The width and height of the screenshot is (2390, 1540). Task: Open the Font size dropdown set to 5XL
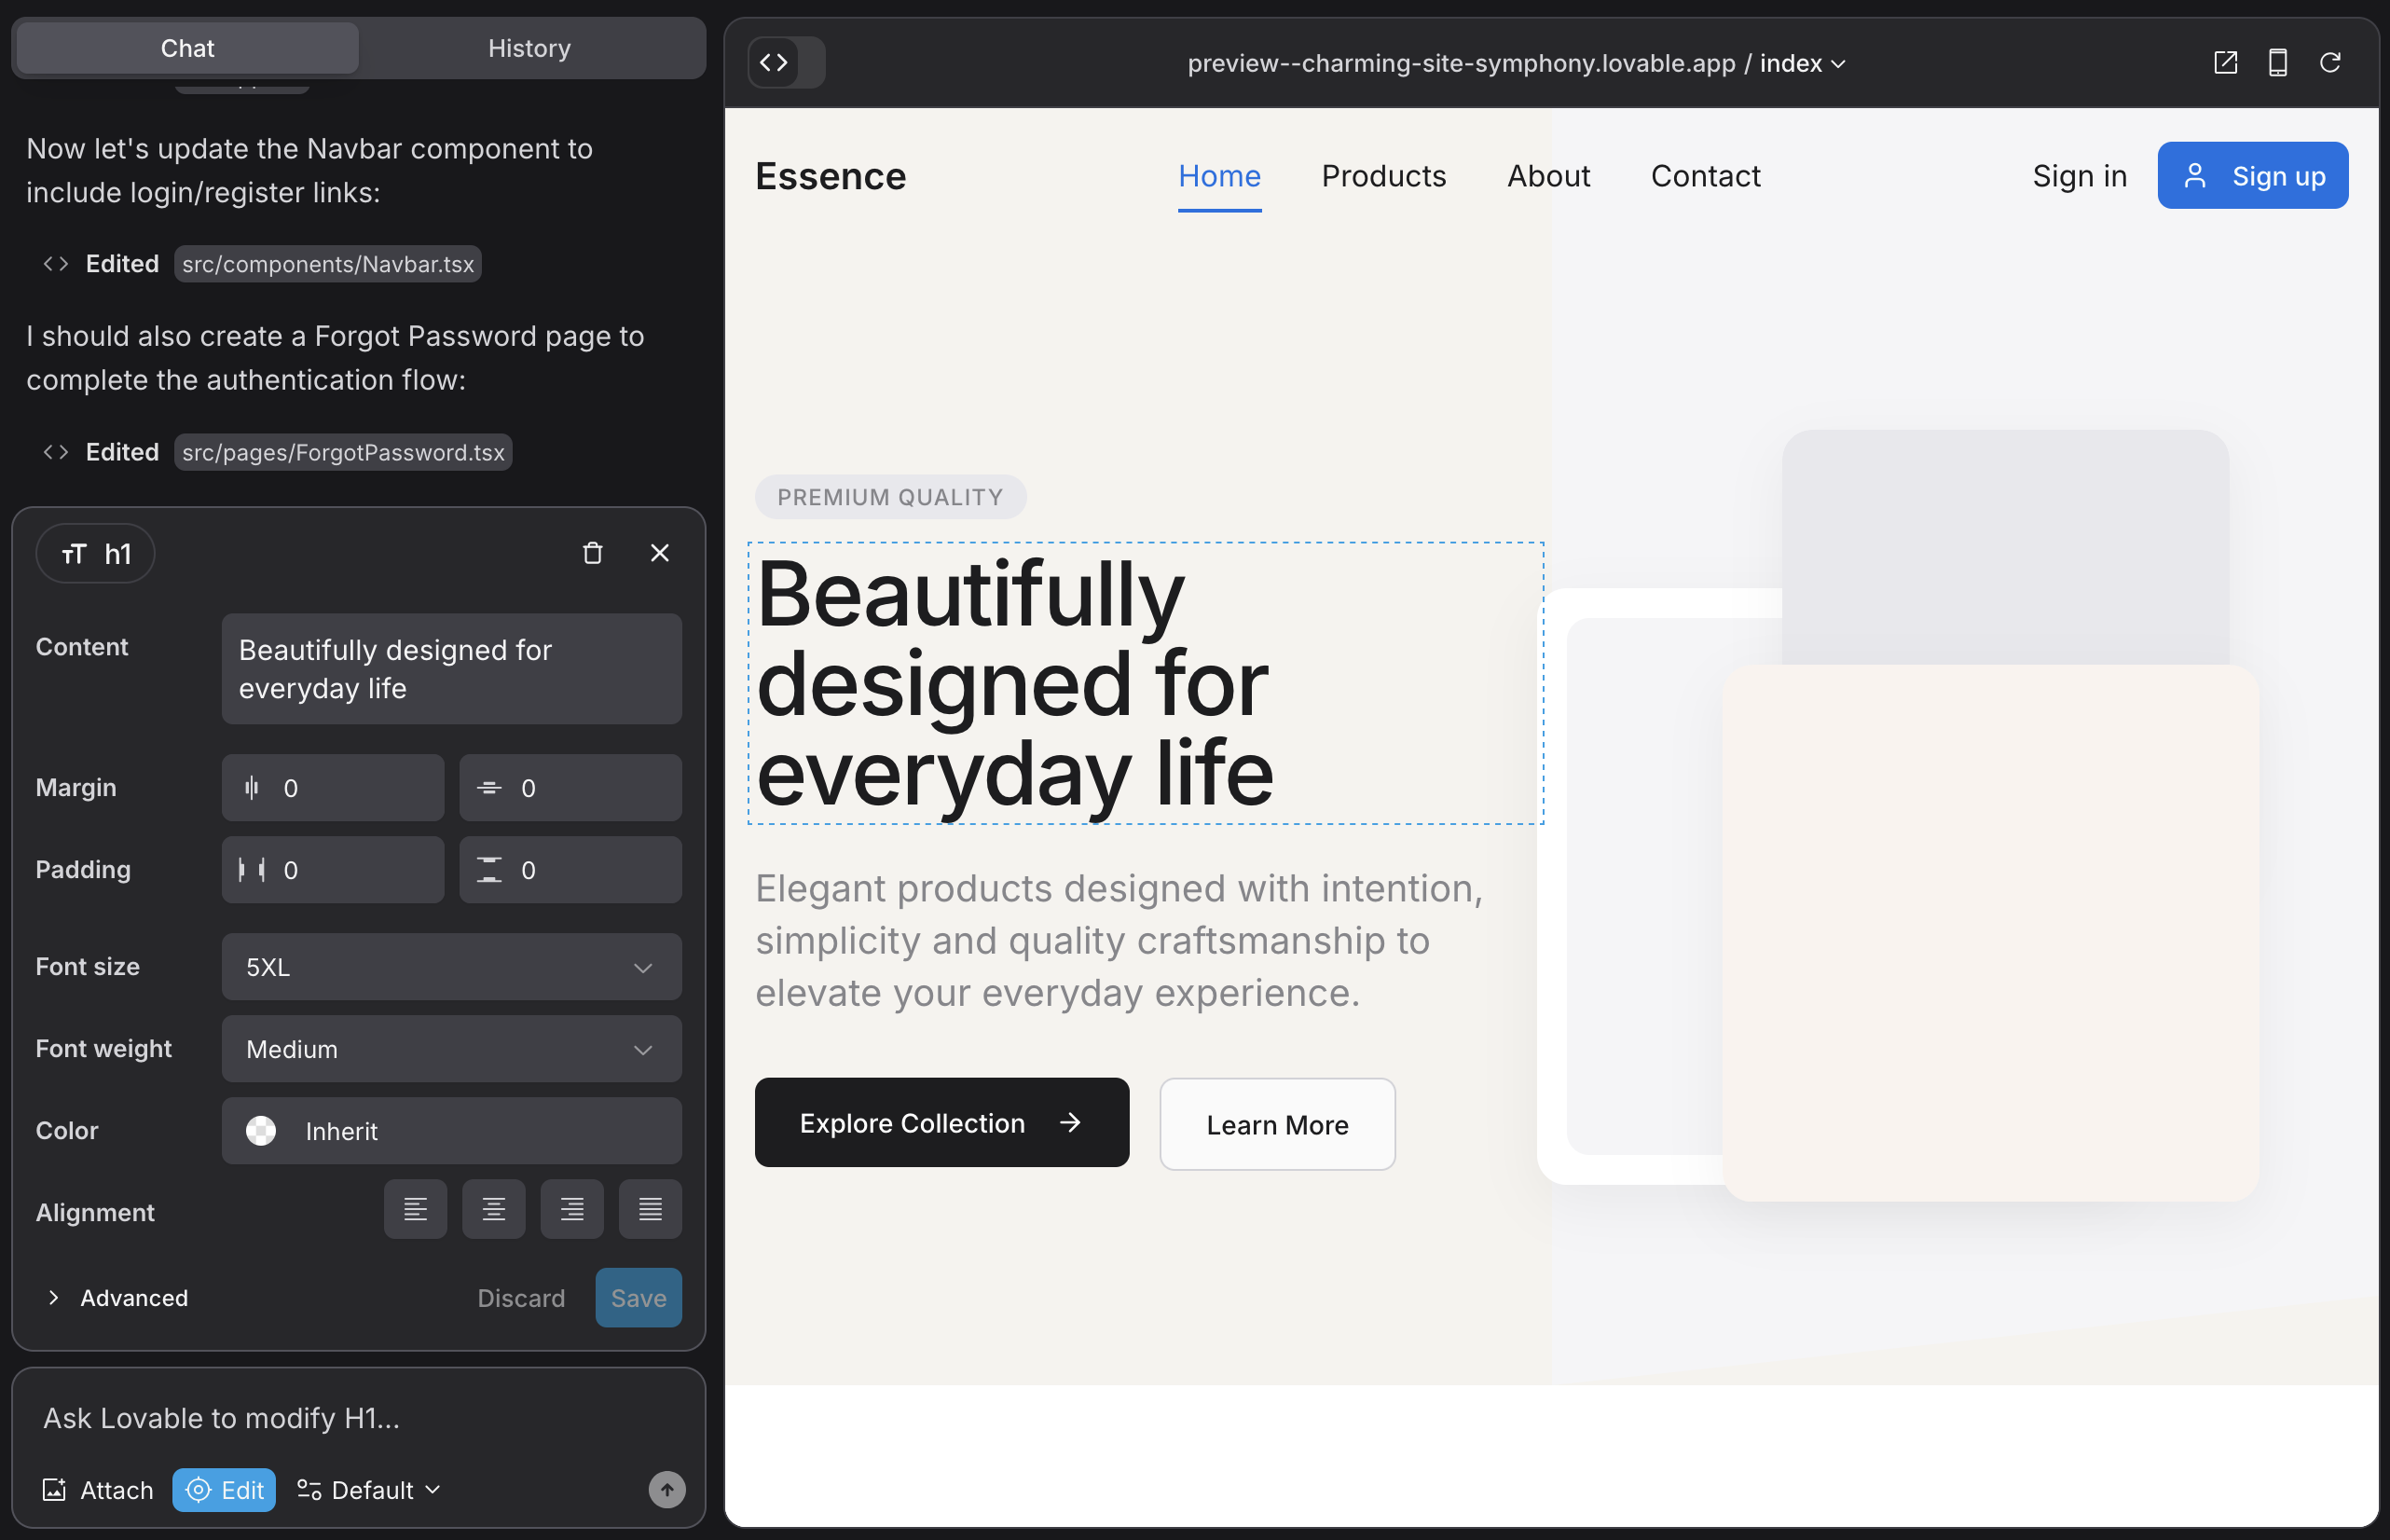[x=451, y=966]
